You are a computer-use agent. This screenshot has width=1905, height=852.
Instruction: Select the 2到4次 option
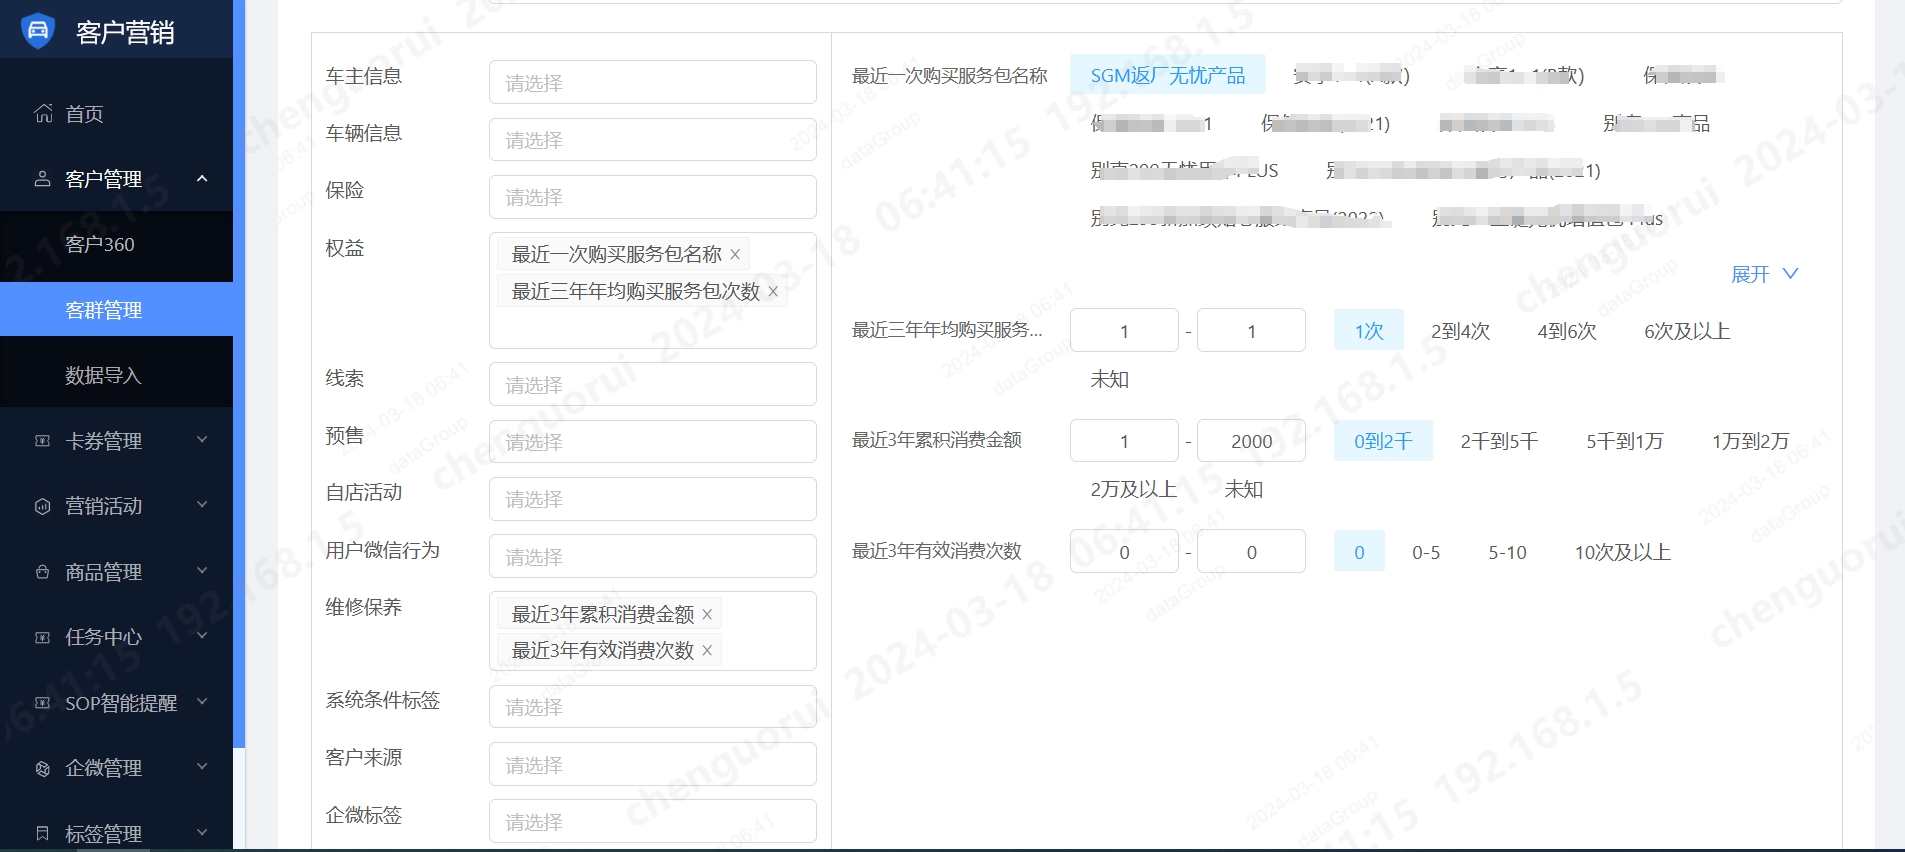click(x=1460, y=331)
